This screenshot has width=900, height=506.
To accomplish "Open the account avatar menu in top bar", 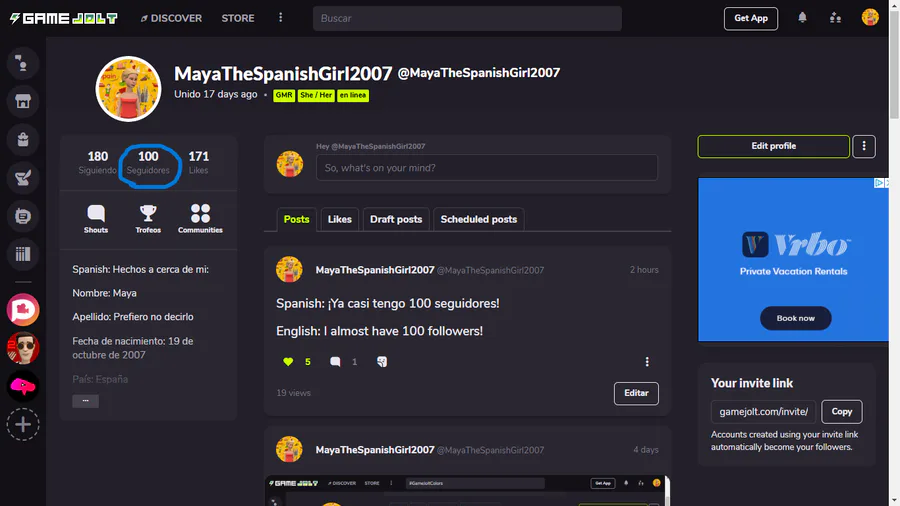I will click(x=870, y=17).
